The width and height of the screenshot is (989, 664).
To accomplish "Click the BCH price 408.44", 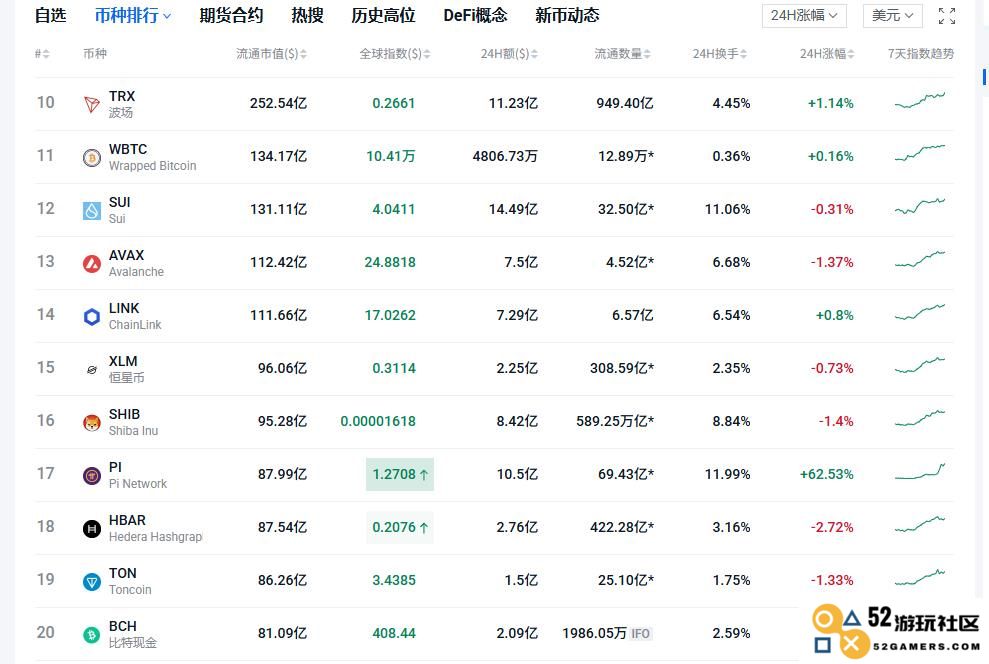I will pos(394,633).
